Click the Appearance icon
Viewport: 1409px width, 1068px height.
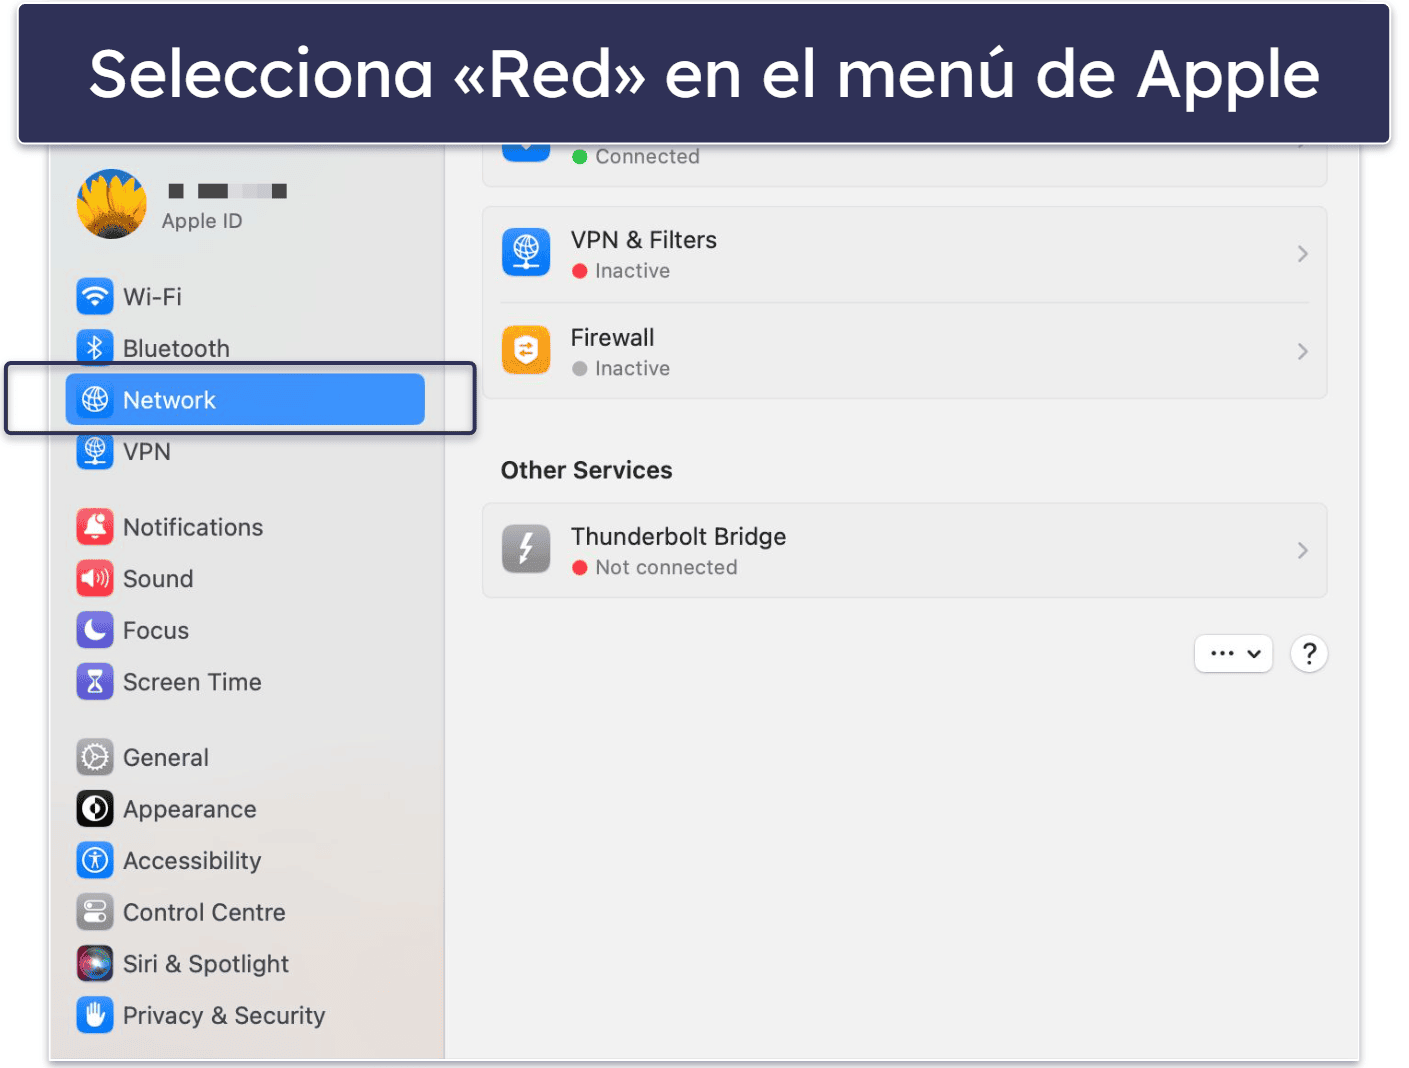pyautogui.click(x=95, y=809)
